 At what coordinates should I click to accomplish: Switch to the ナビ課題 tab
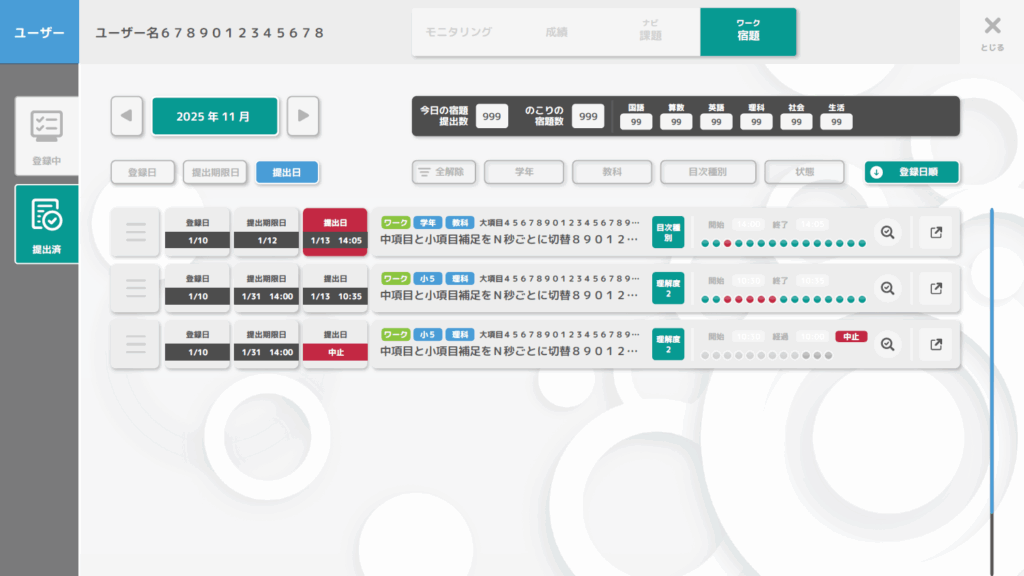click(651, 32)
